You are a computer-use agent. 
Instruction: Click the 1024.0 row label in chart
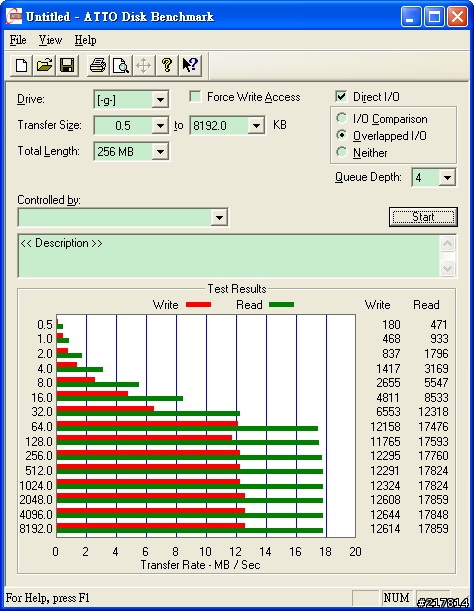point(35,486)
